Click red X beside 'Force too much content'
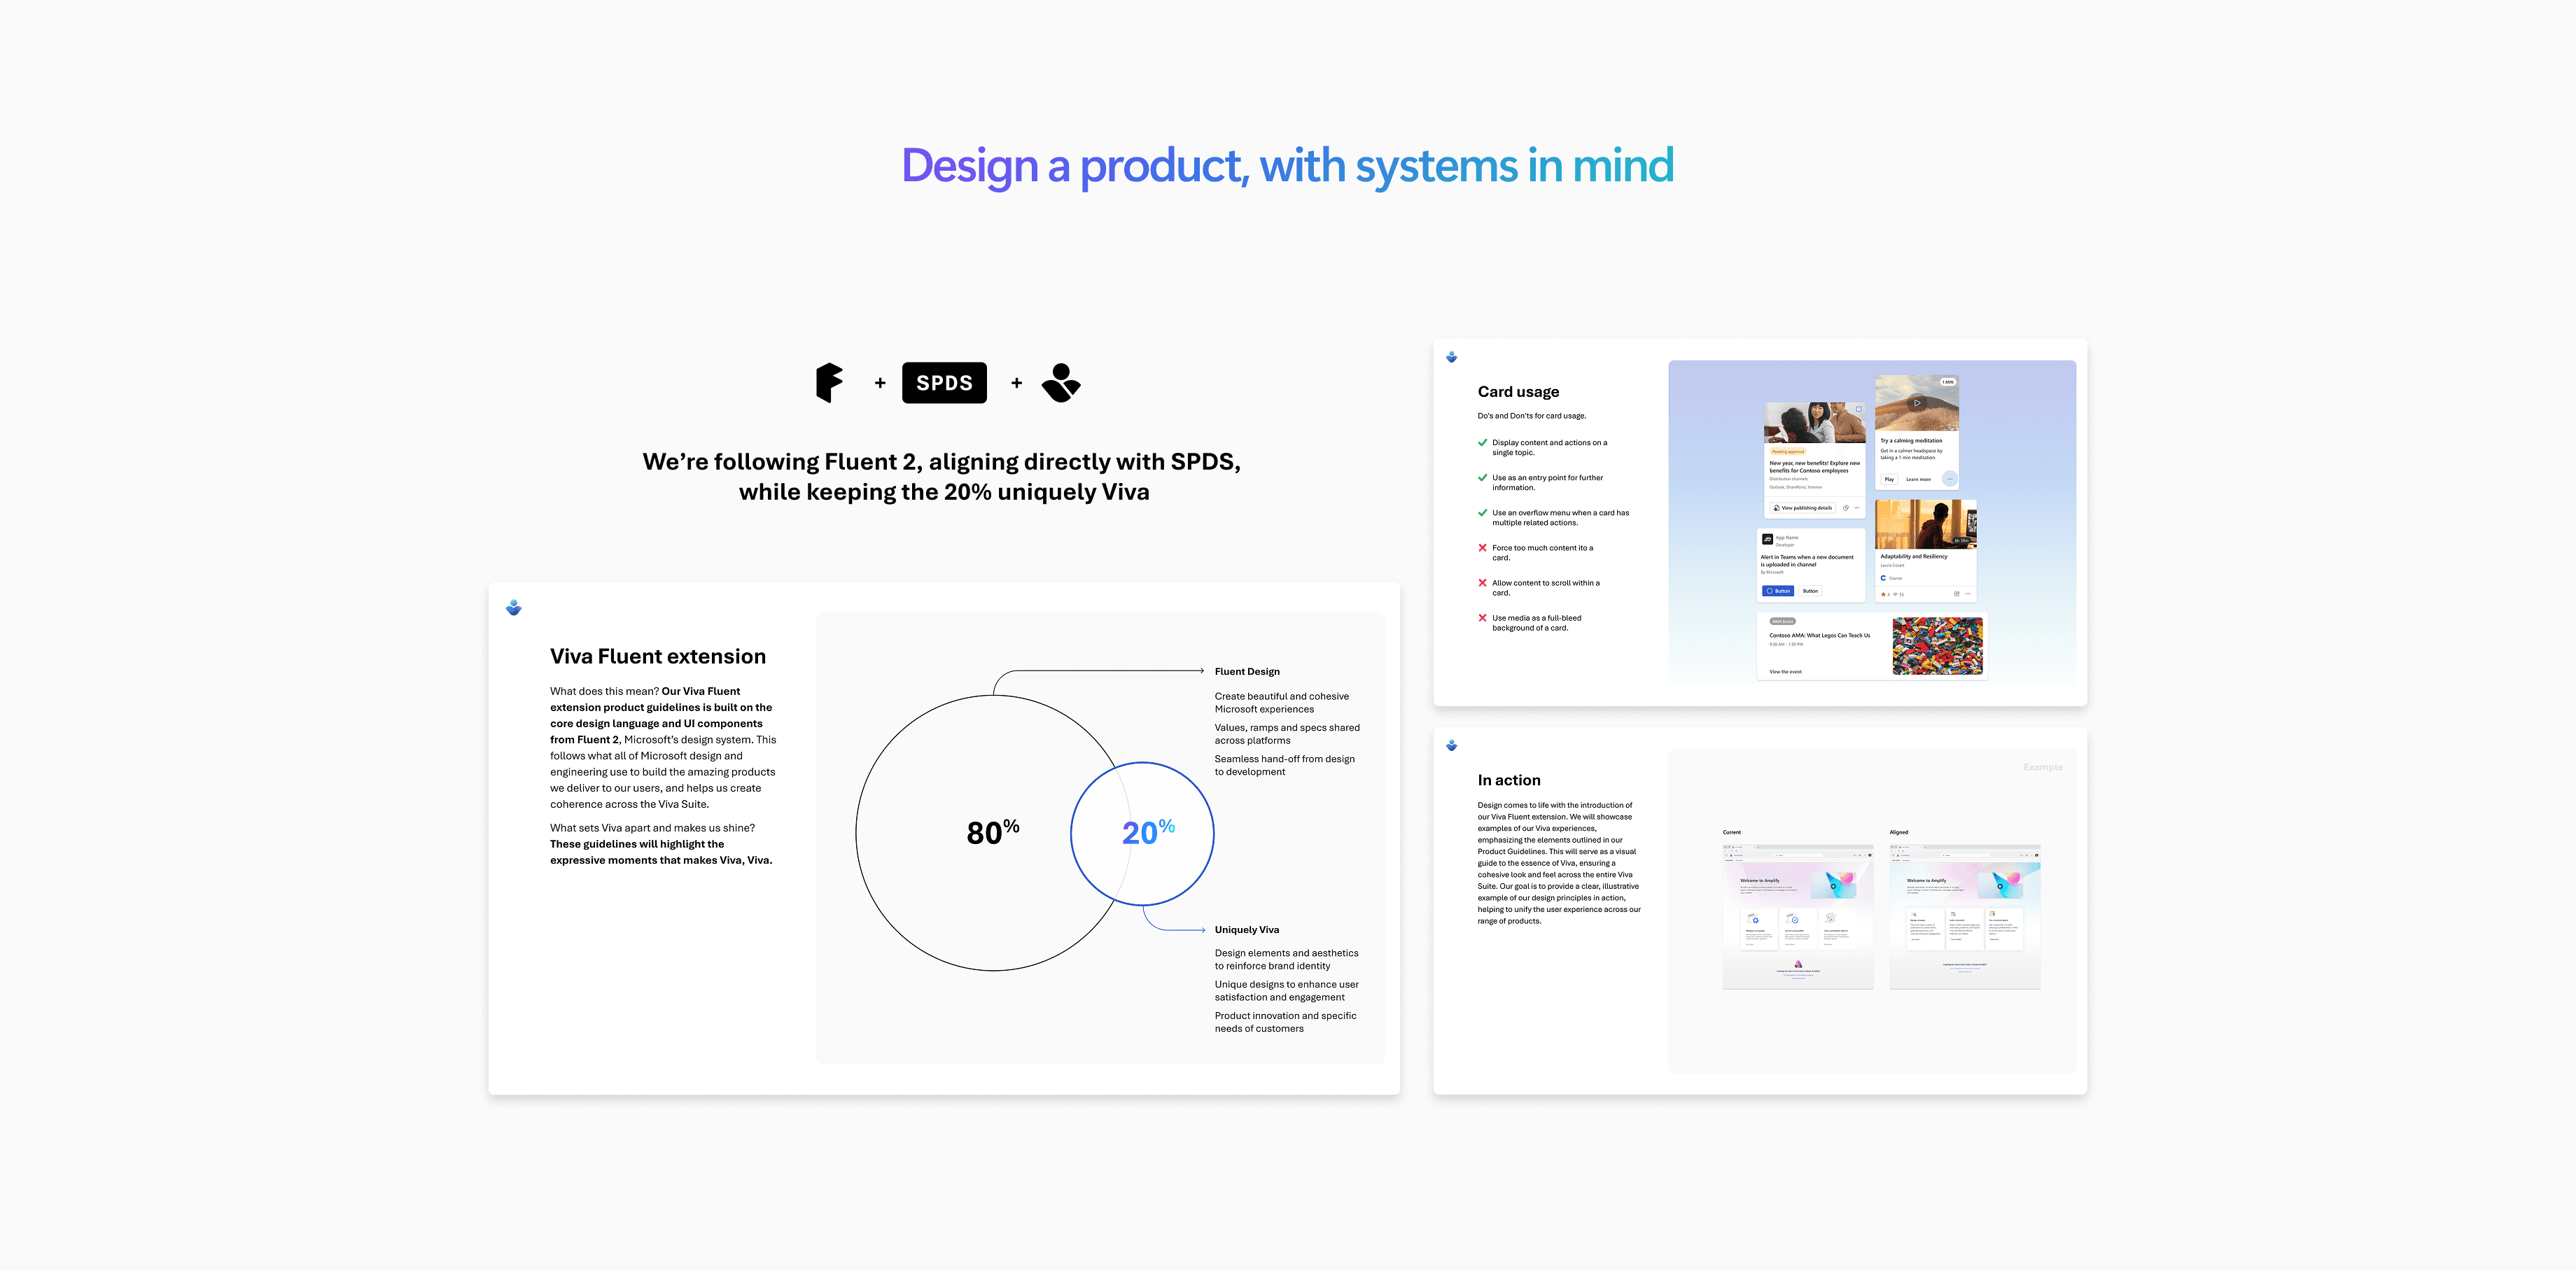Viewport: 2576px width, 1271px height. (1482, 547)
